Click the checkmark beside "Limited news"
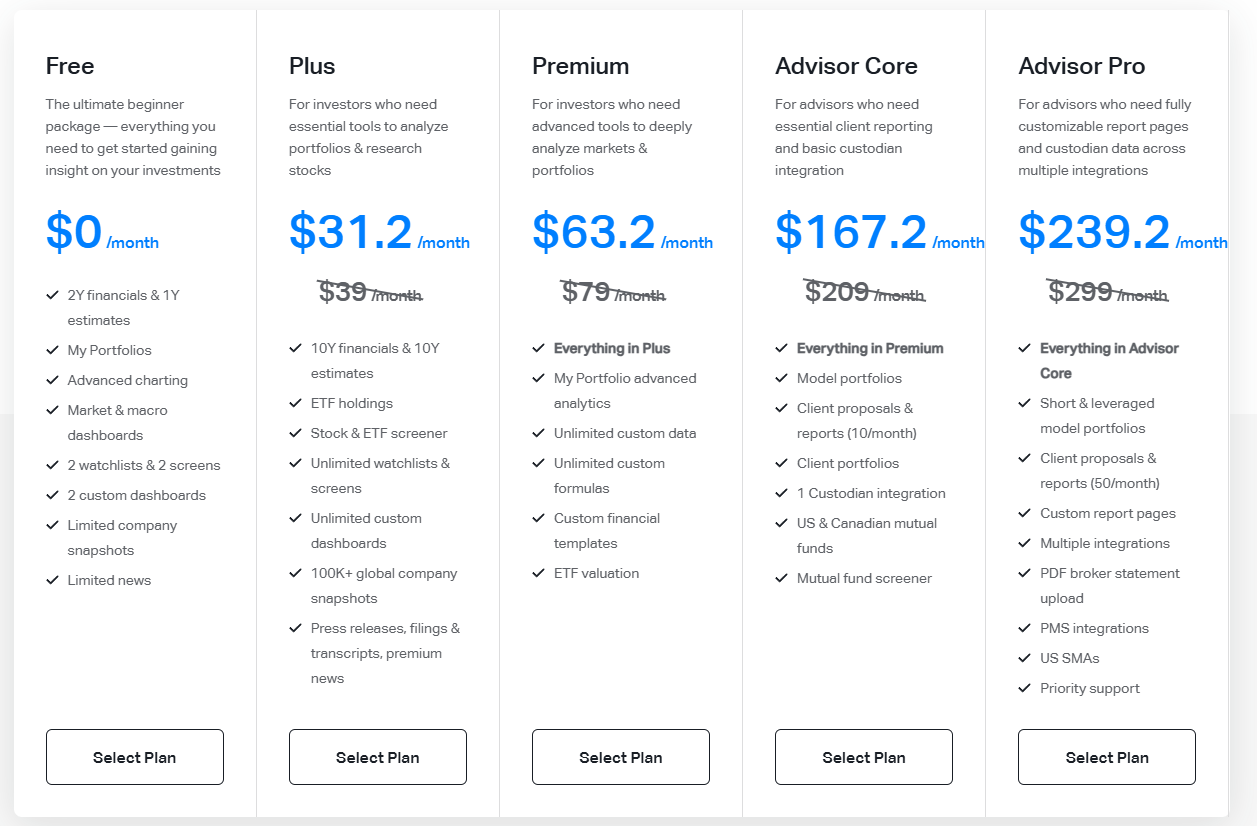Viewport: 1257px width, 826px height. point(52,580)
